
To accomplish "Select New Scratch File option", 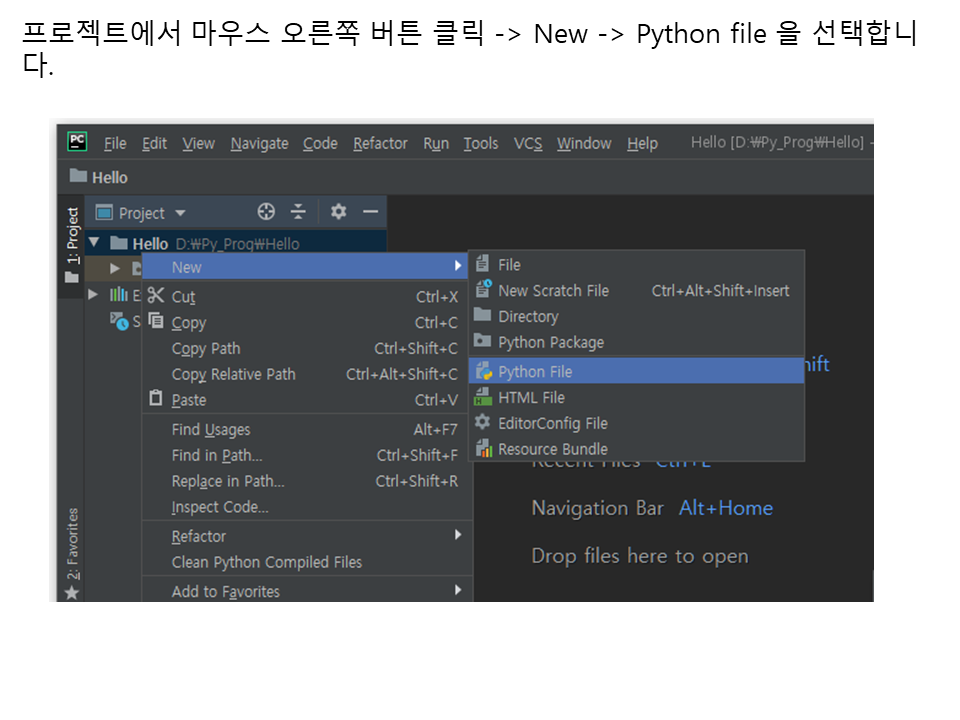I will 553,291.
